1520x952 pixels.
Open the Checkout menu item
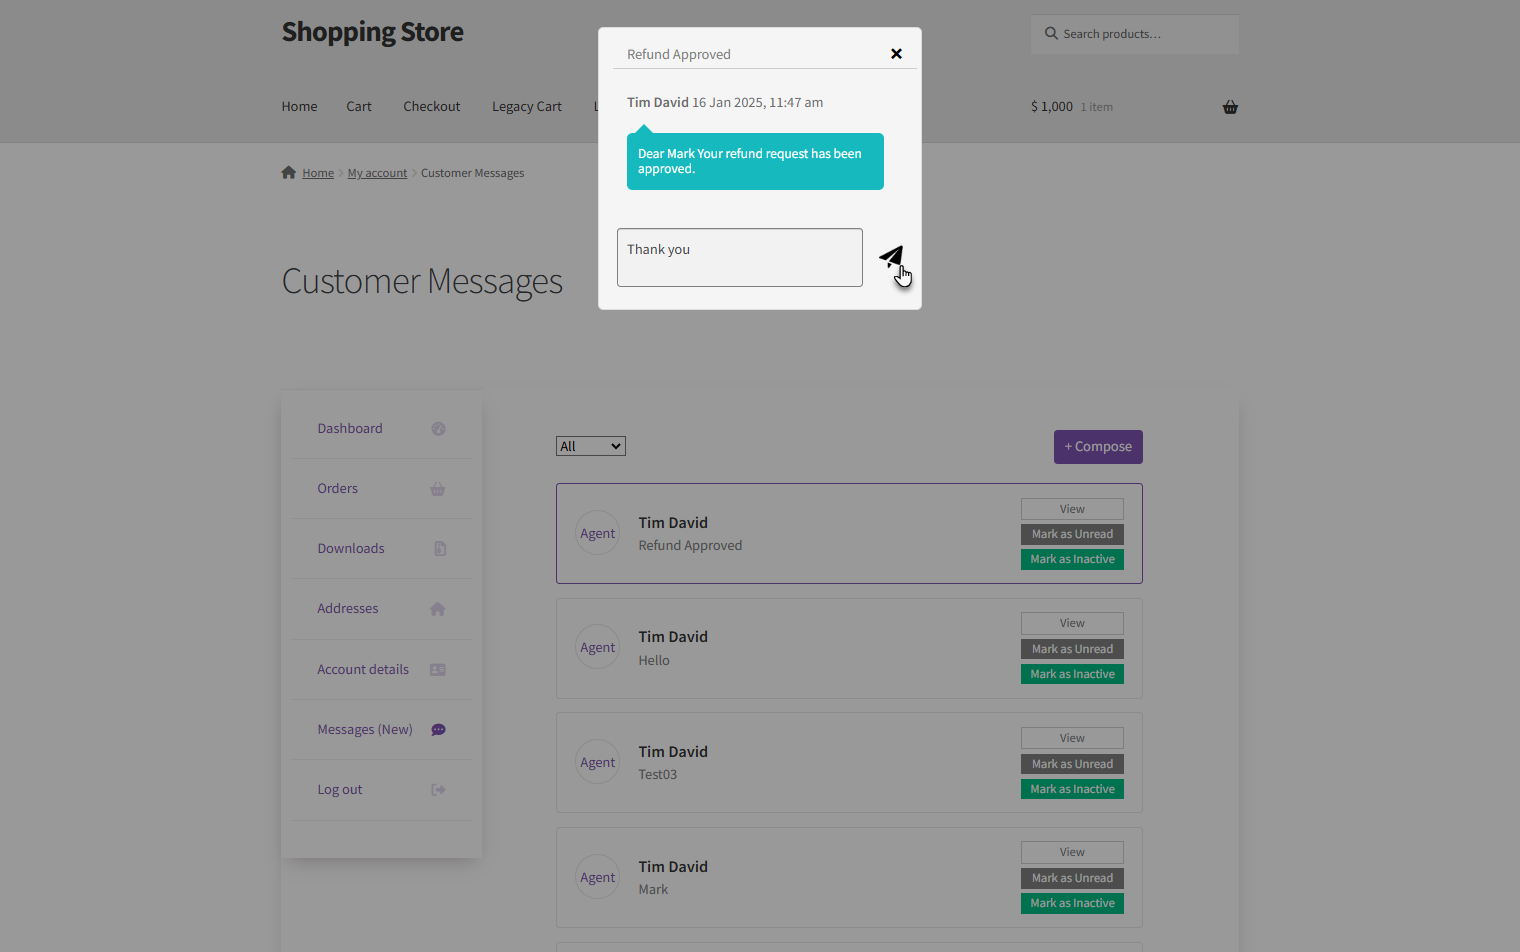pos(432,106)
